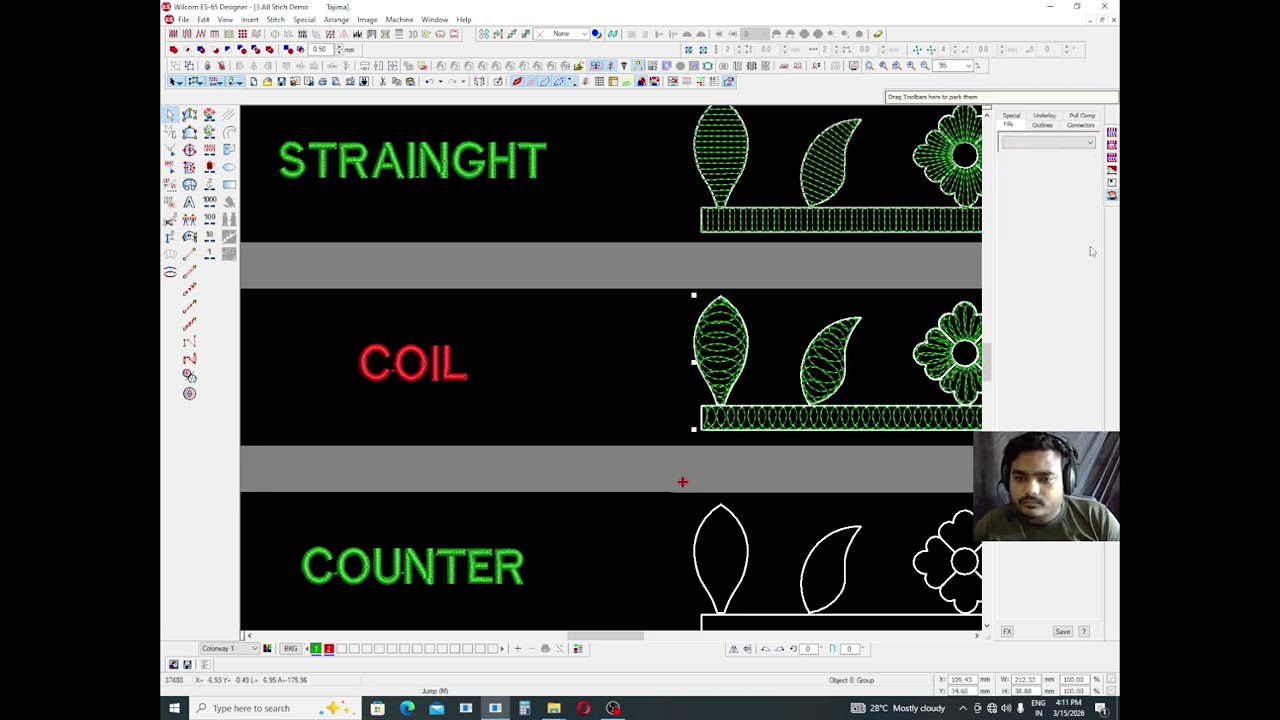Open an existing design file
This screenshot has height=720, width=1280.
[x=267, y=82]
